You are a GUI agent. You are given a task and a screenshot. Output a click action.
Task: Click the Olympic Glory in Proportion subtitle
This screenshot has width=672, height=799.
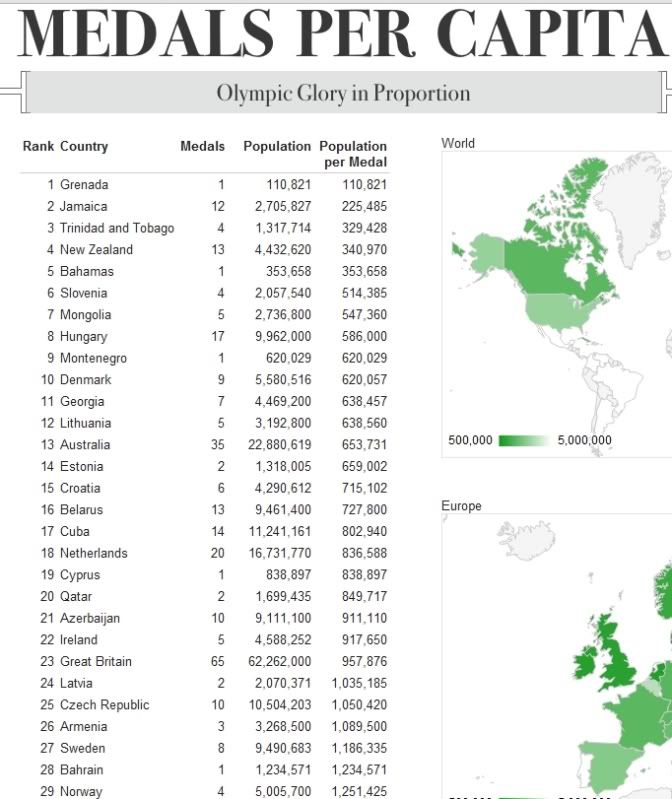[343, 94]
